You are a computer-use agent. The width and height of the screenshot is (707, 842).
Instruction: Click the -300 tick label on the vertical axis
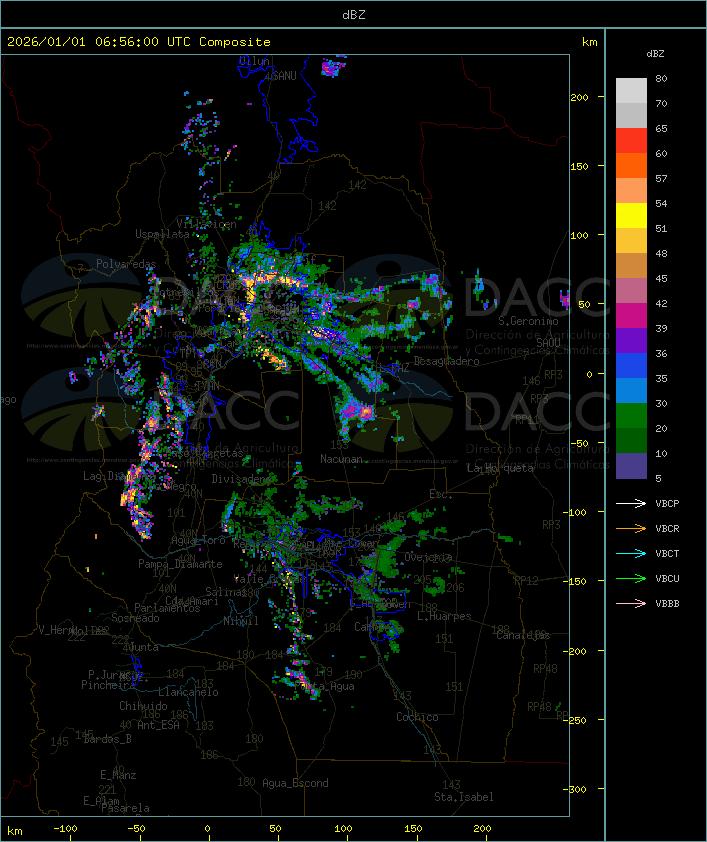(574, 789)
